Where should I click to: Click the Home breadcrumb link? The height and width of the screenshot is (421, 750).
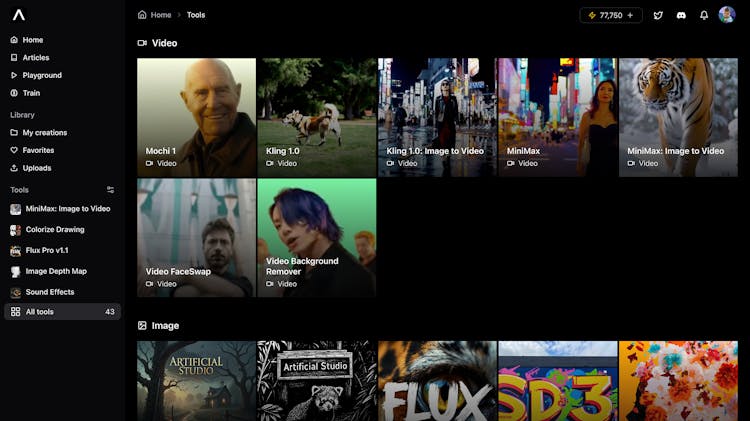(x=161, y=15)
